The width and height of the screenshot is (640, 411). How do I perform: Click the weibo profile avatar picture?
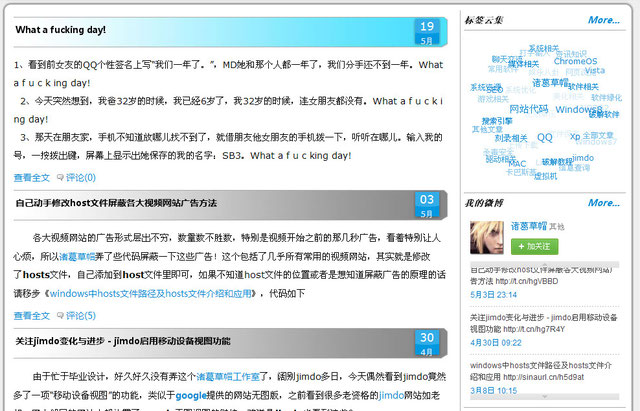[487, 238]
